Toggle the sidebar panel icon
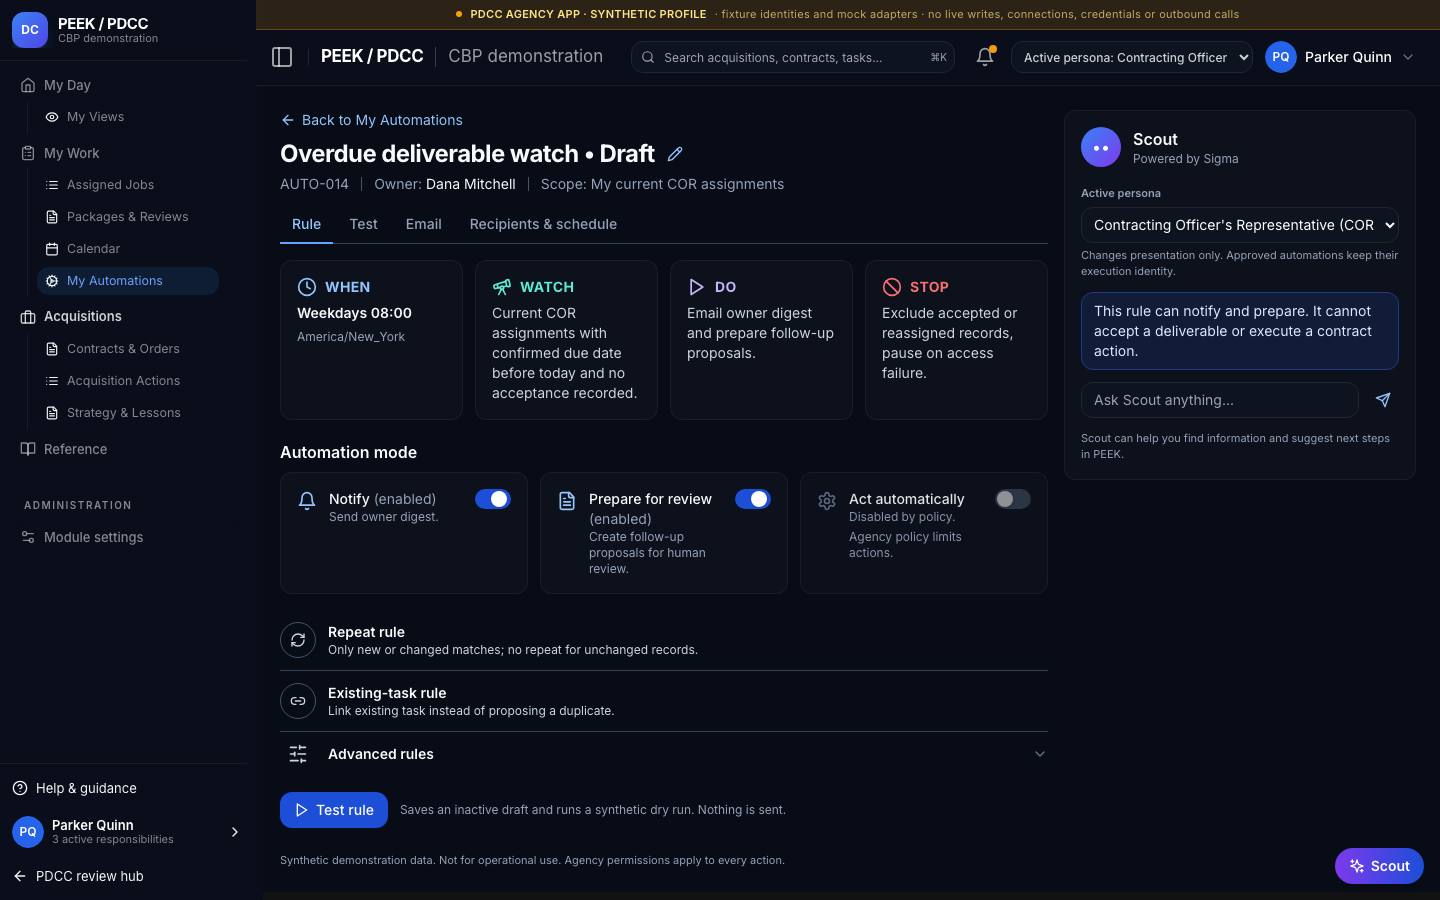The image size is (1440, 900). click(282, 57)
